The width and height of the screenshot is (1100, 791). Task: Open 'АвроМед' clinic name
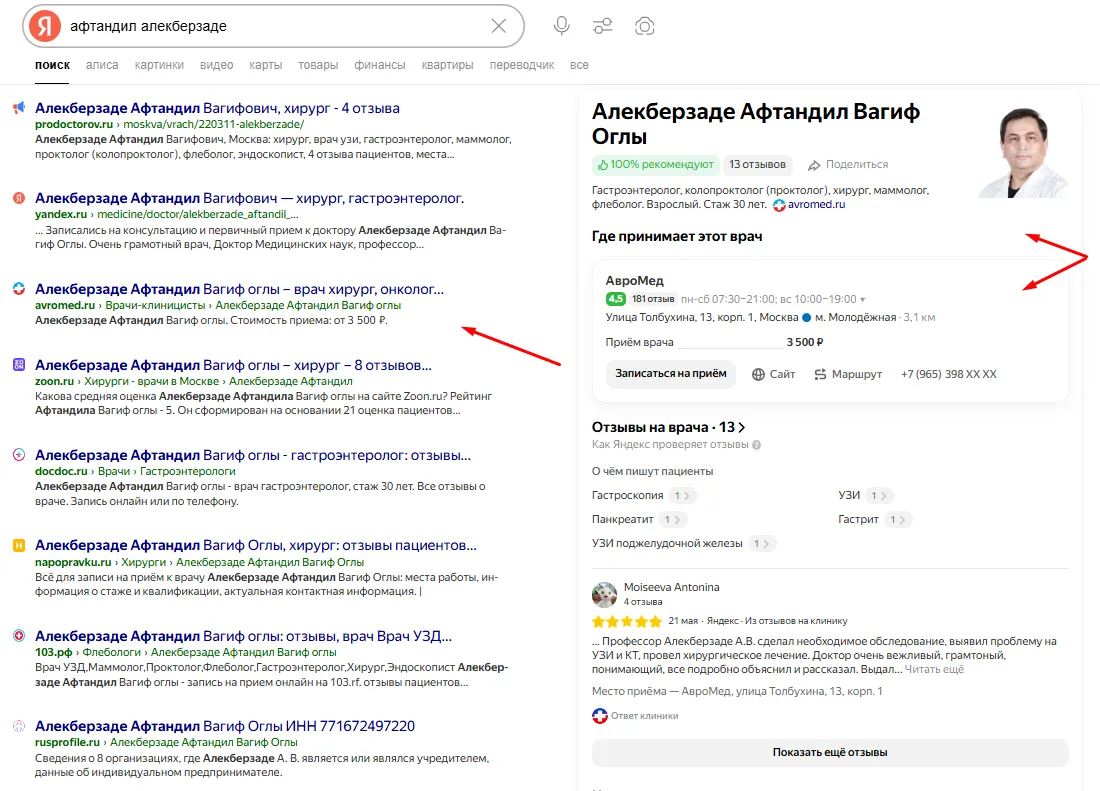pyautogui.click(x=634, y=280)
